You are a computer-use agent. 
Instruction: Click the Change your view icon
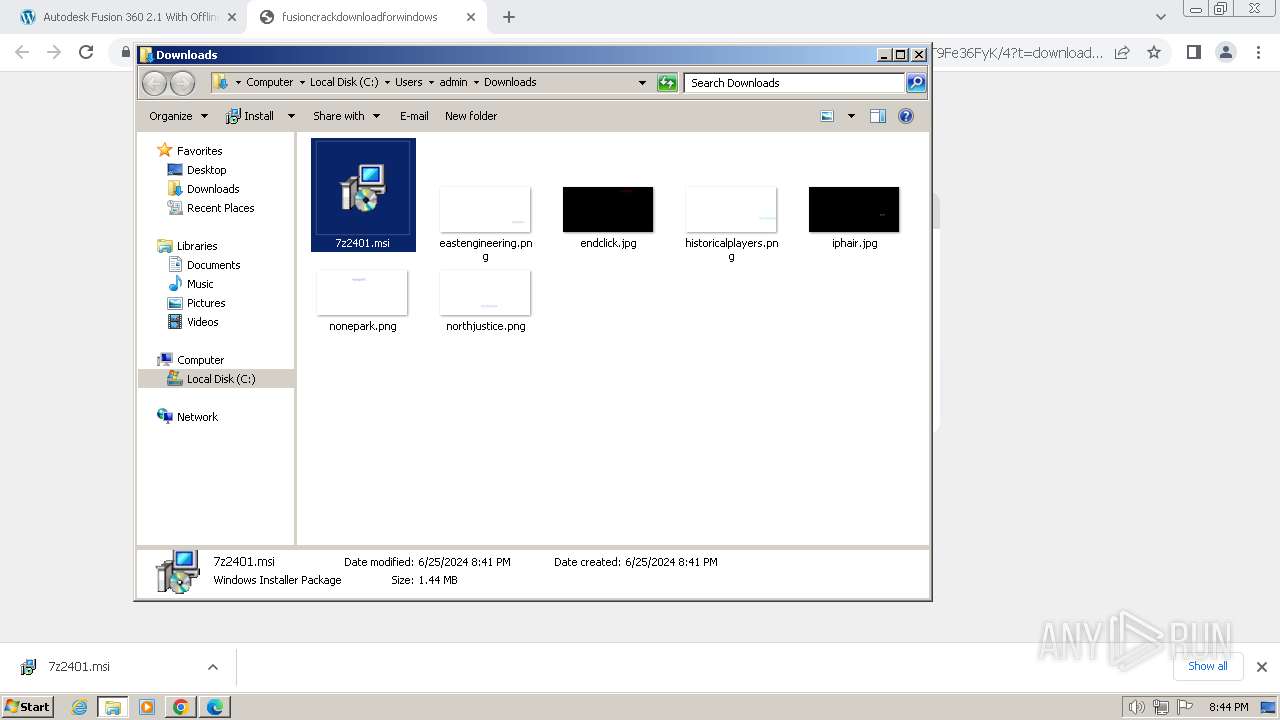click(x=828, y=116)
